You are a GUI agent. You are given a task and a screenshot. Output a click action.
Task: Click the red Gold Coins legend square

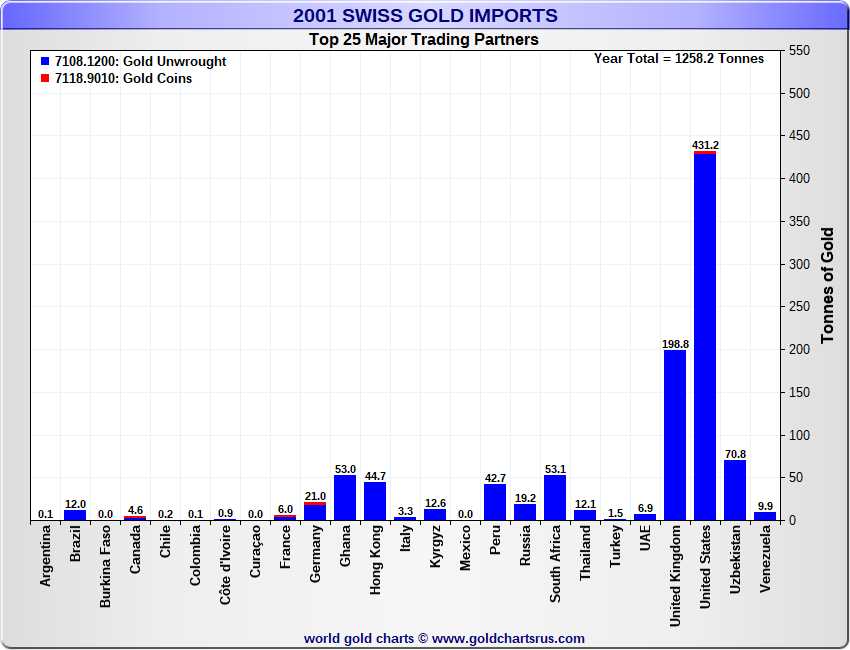click(45, 78)
